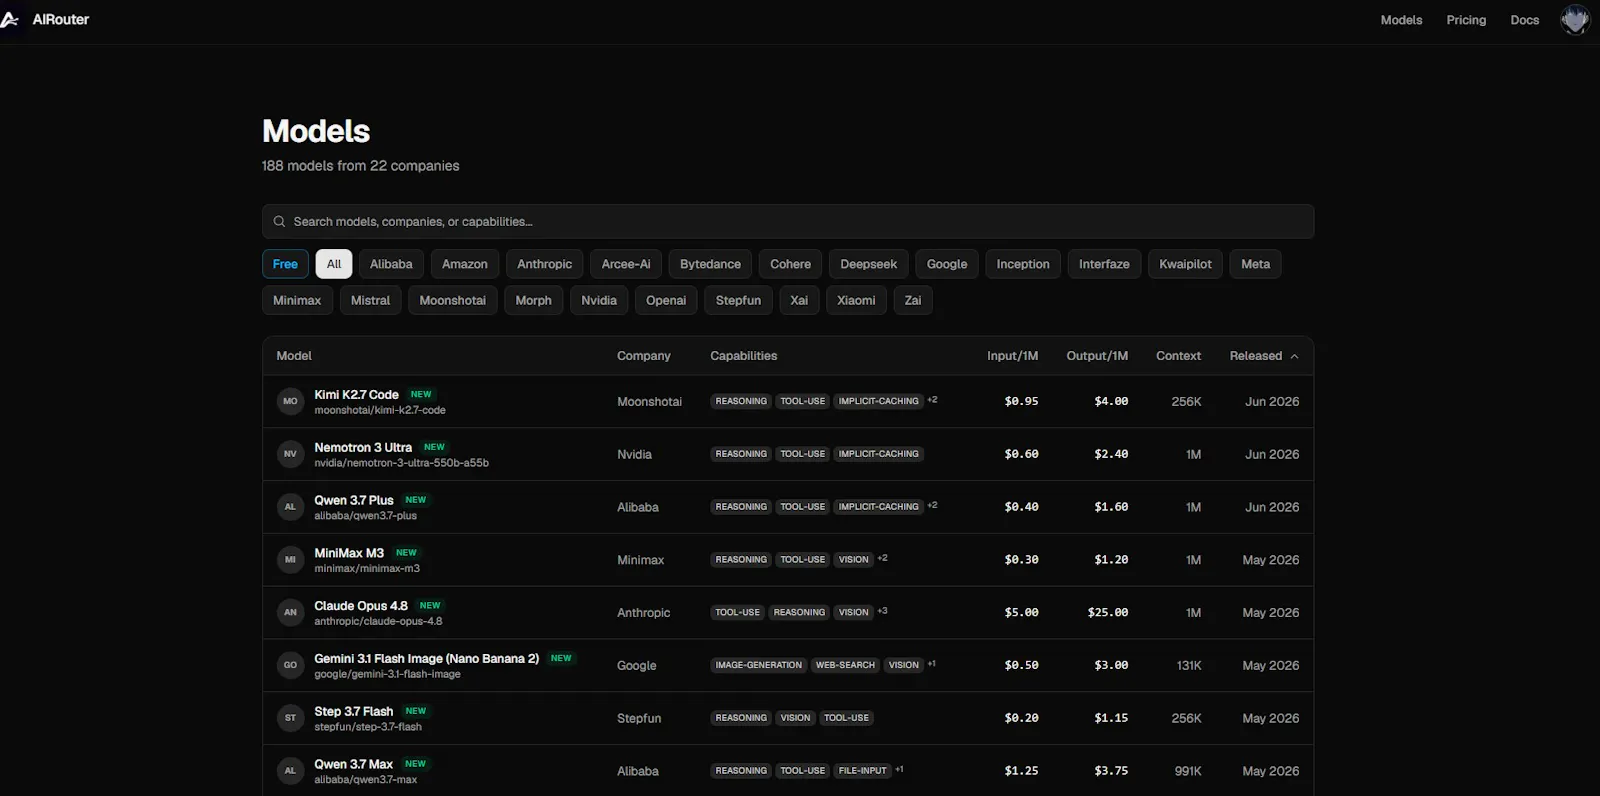Filter models by Mistral
Screen dimensions: 1600x796
(x=370, y=300)
